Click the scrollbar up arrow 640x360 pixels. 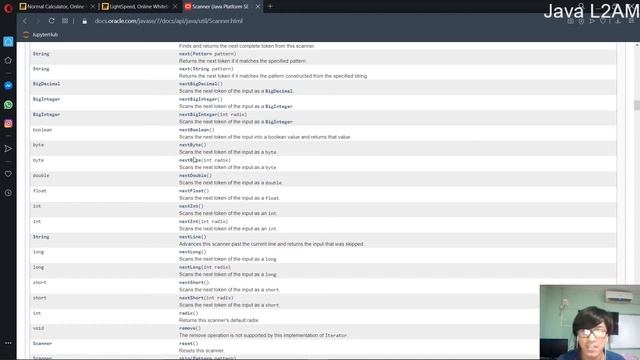click(637, 44)
